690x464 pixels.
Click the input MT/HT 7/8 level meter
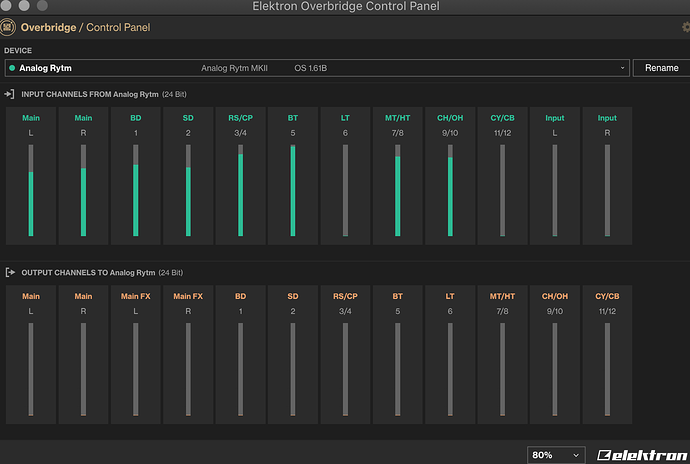tap(397, 190)
